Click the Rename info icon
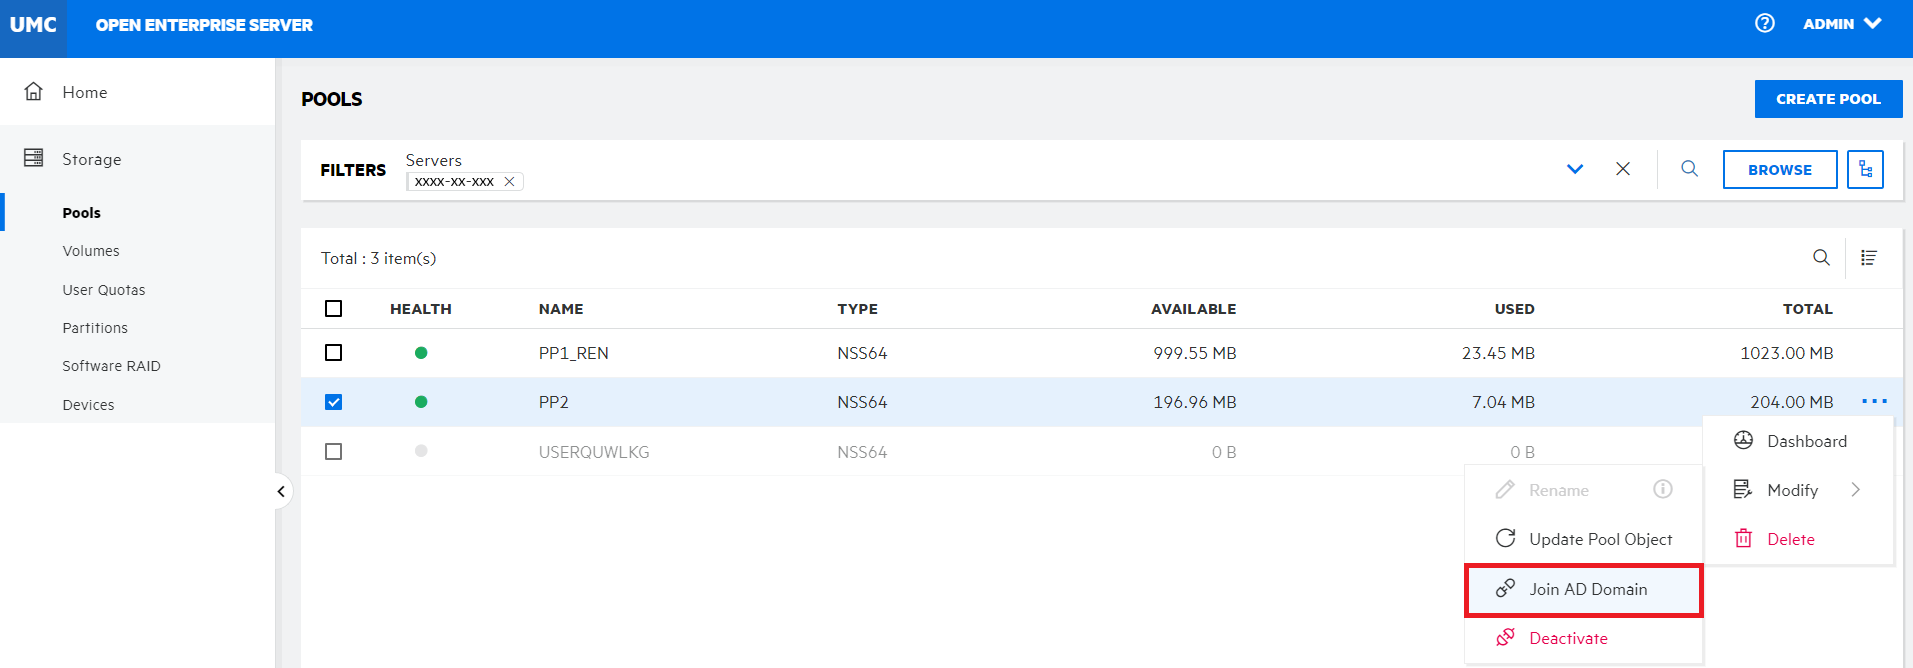1913x668 pixels. point(1662,489)
